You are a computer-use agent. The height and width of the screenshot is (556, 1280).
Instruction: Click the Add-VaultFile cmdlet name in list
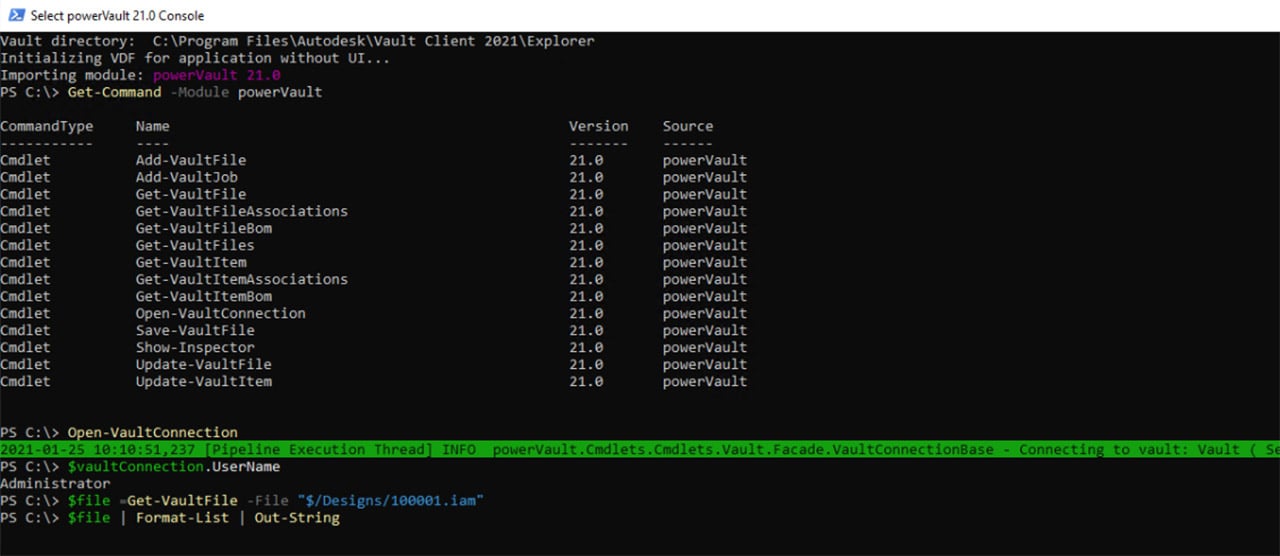pos(190,160)
